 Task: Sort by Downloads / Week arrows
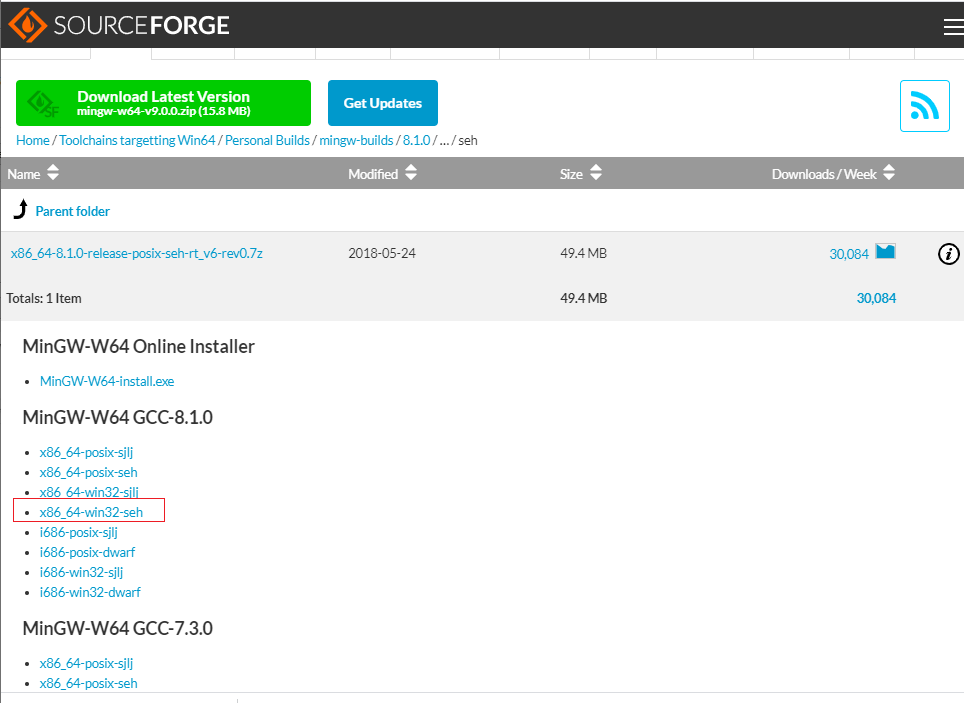[889, 174]
